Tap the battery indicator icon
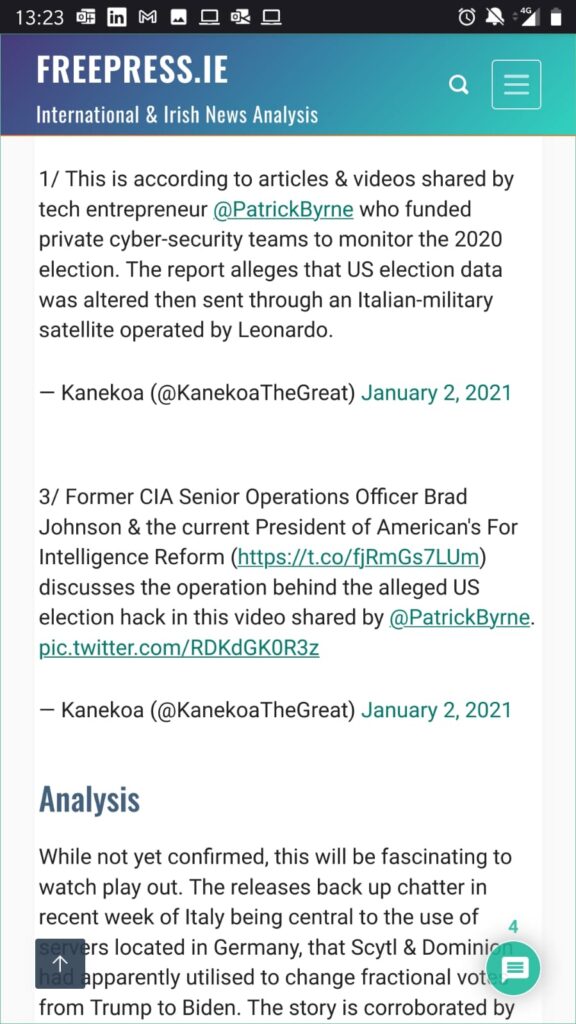The height and width of the screenshot is (1024, 576). click(x=556, y=18)
